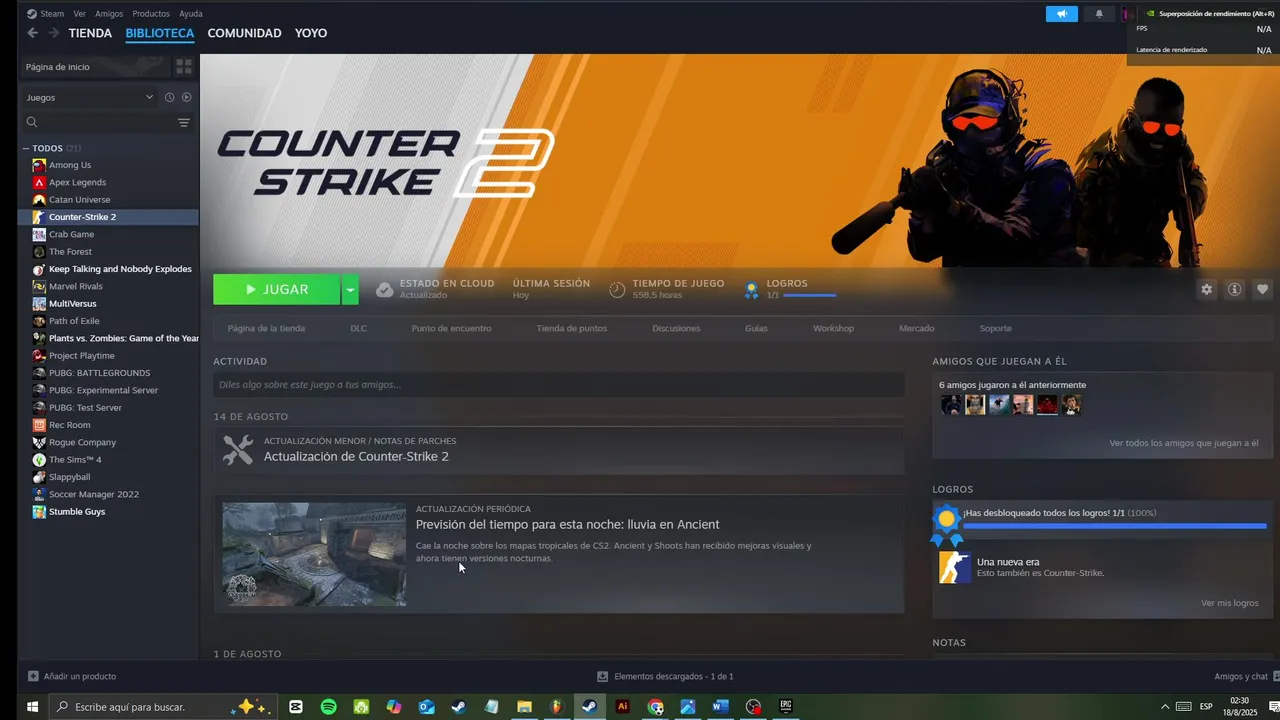Open Previsión del tiempo news headline
Viewport: 1280px width, 720px height.
(x=567, y=524)
